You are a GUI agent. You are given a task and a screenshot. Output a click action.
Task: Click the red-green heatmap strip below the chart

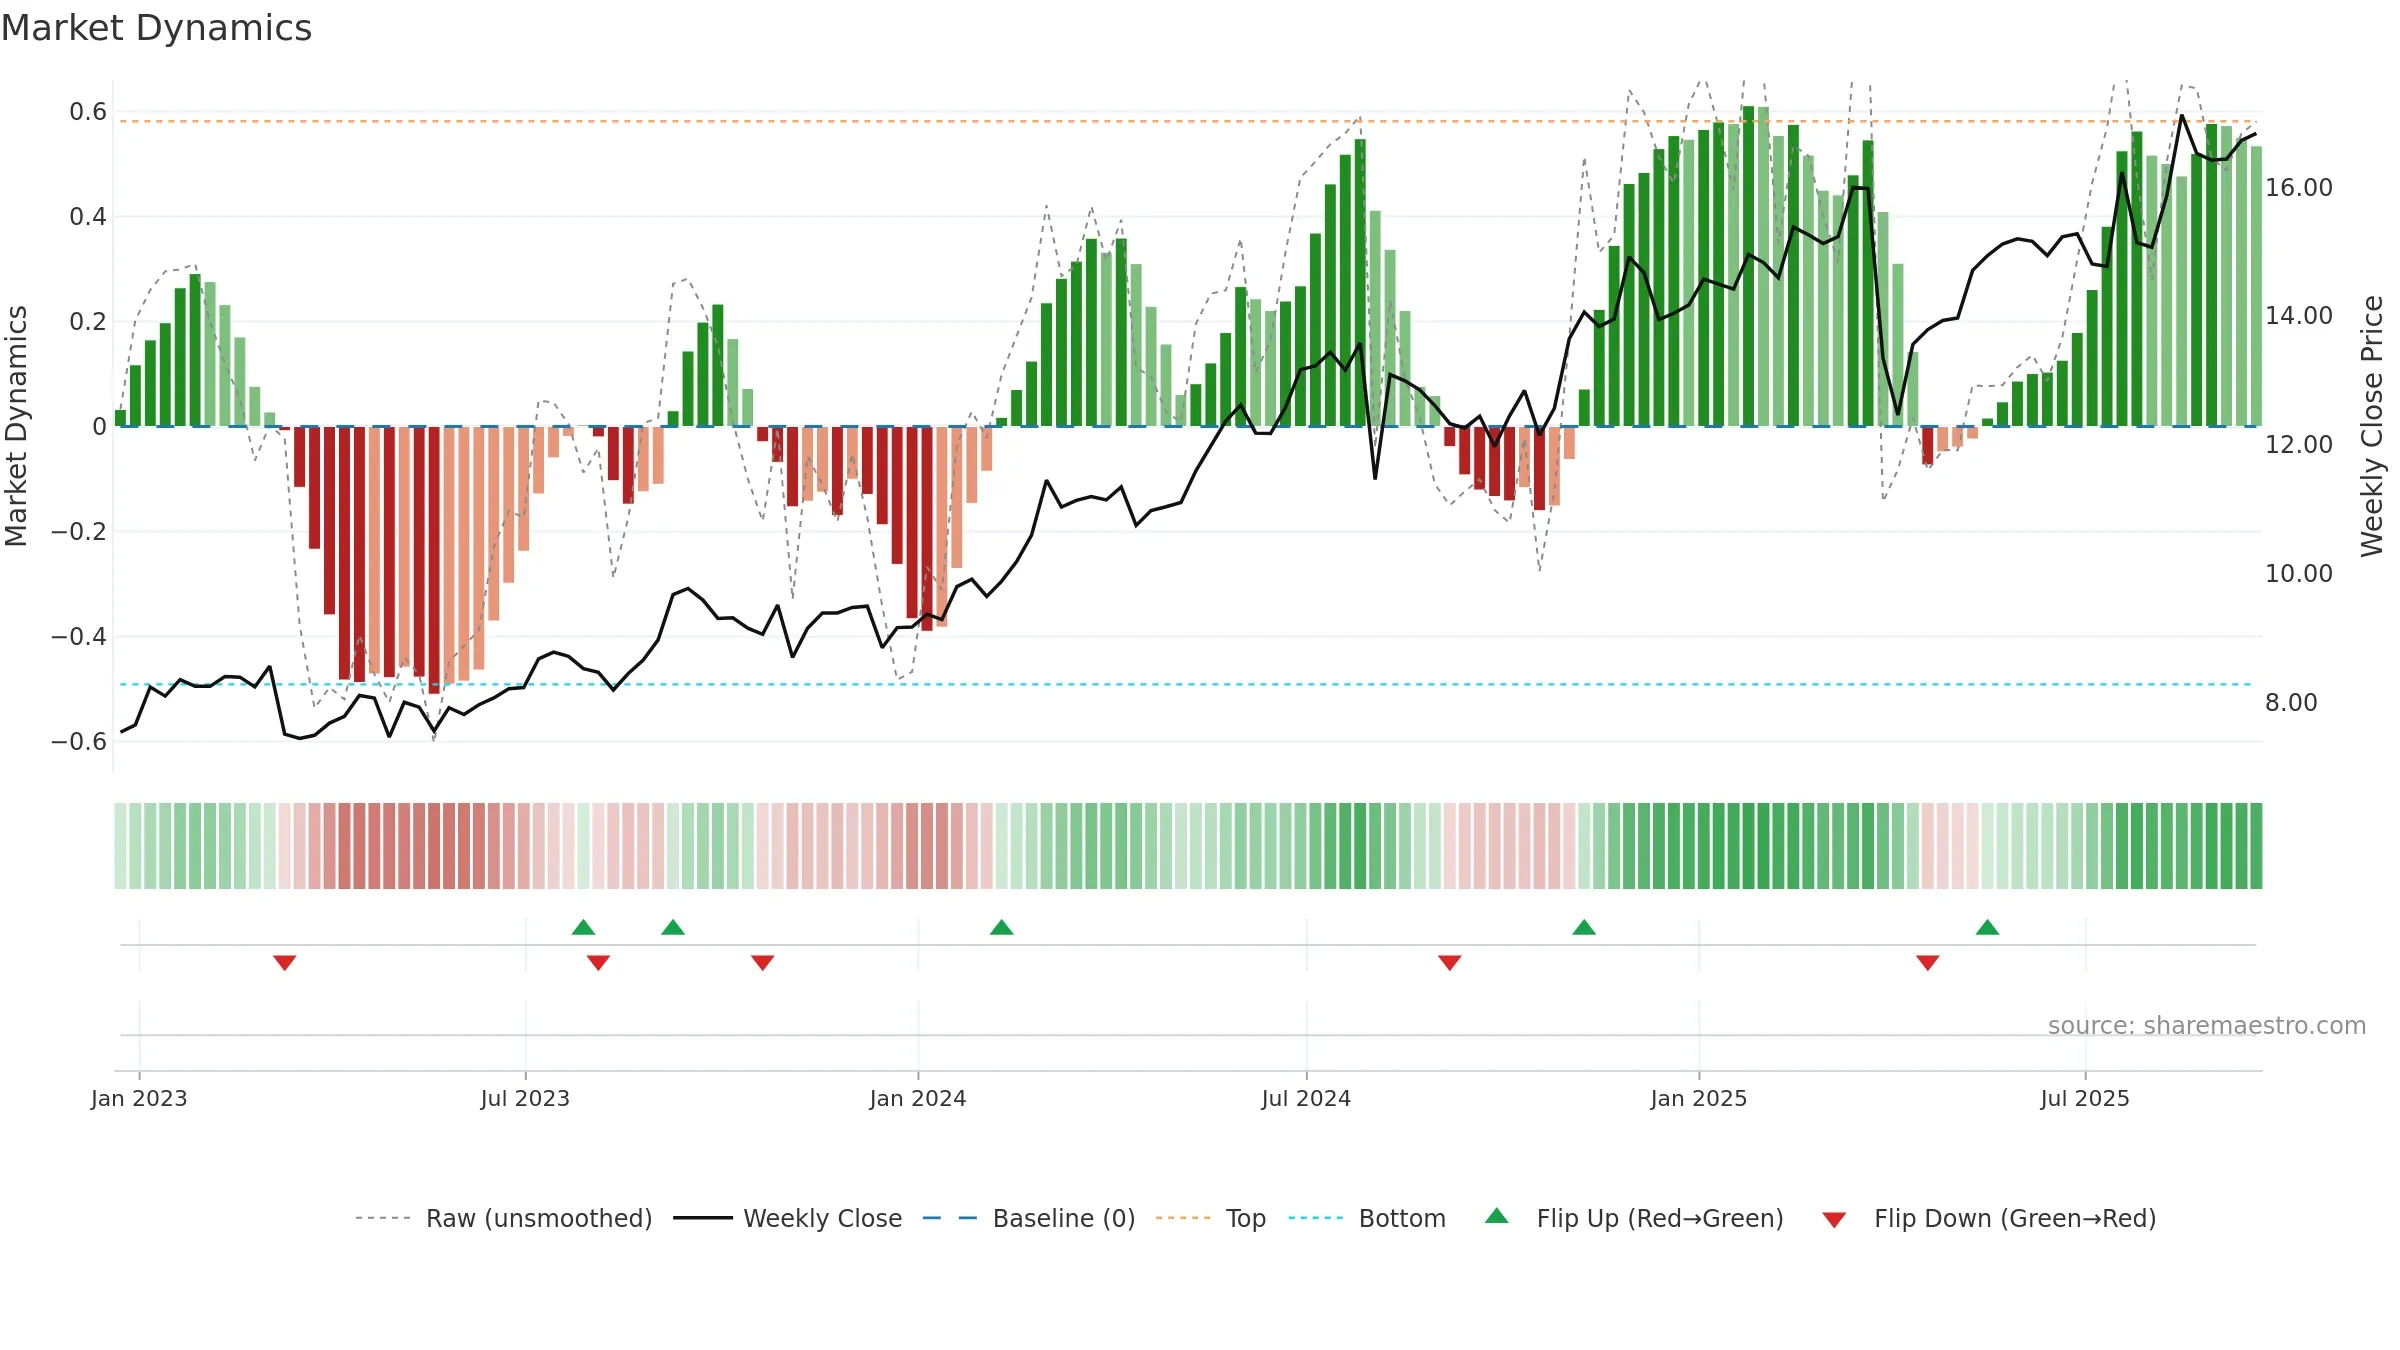click(1188, 846)
